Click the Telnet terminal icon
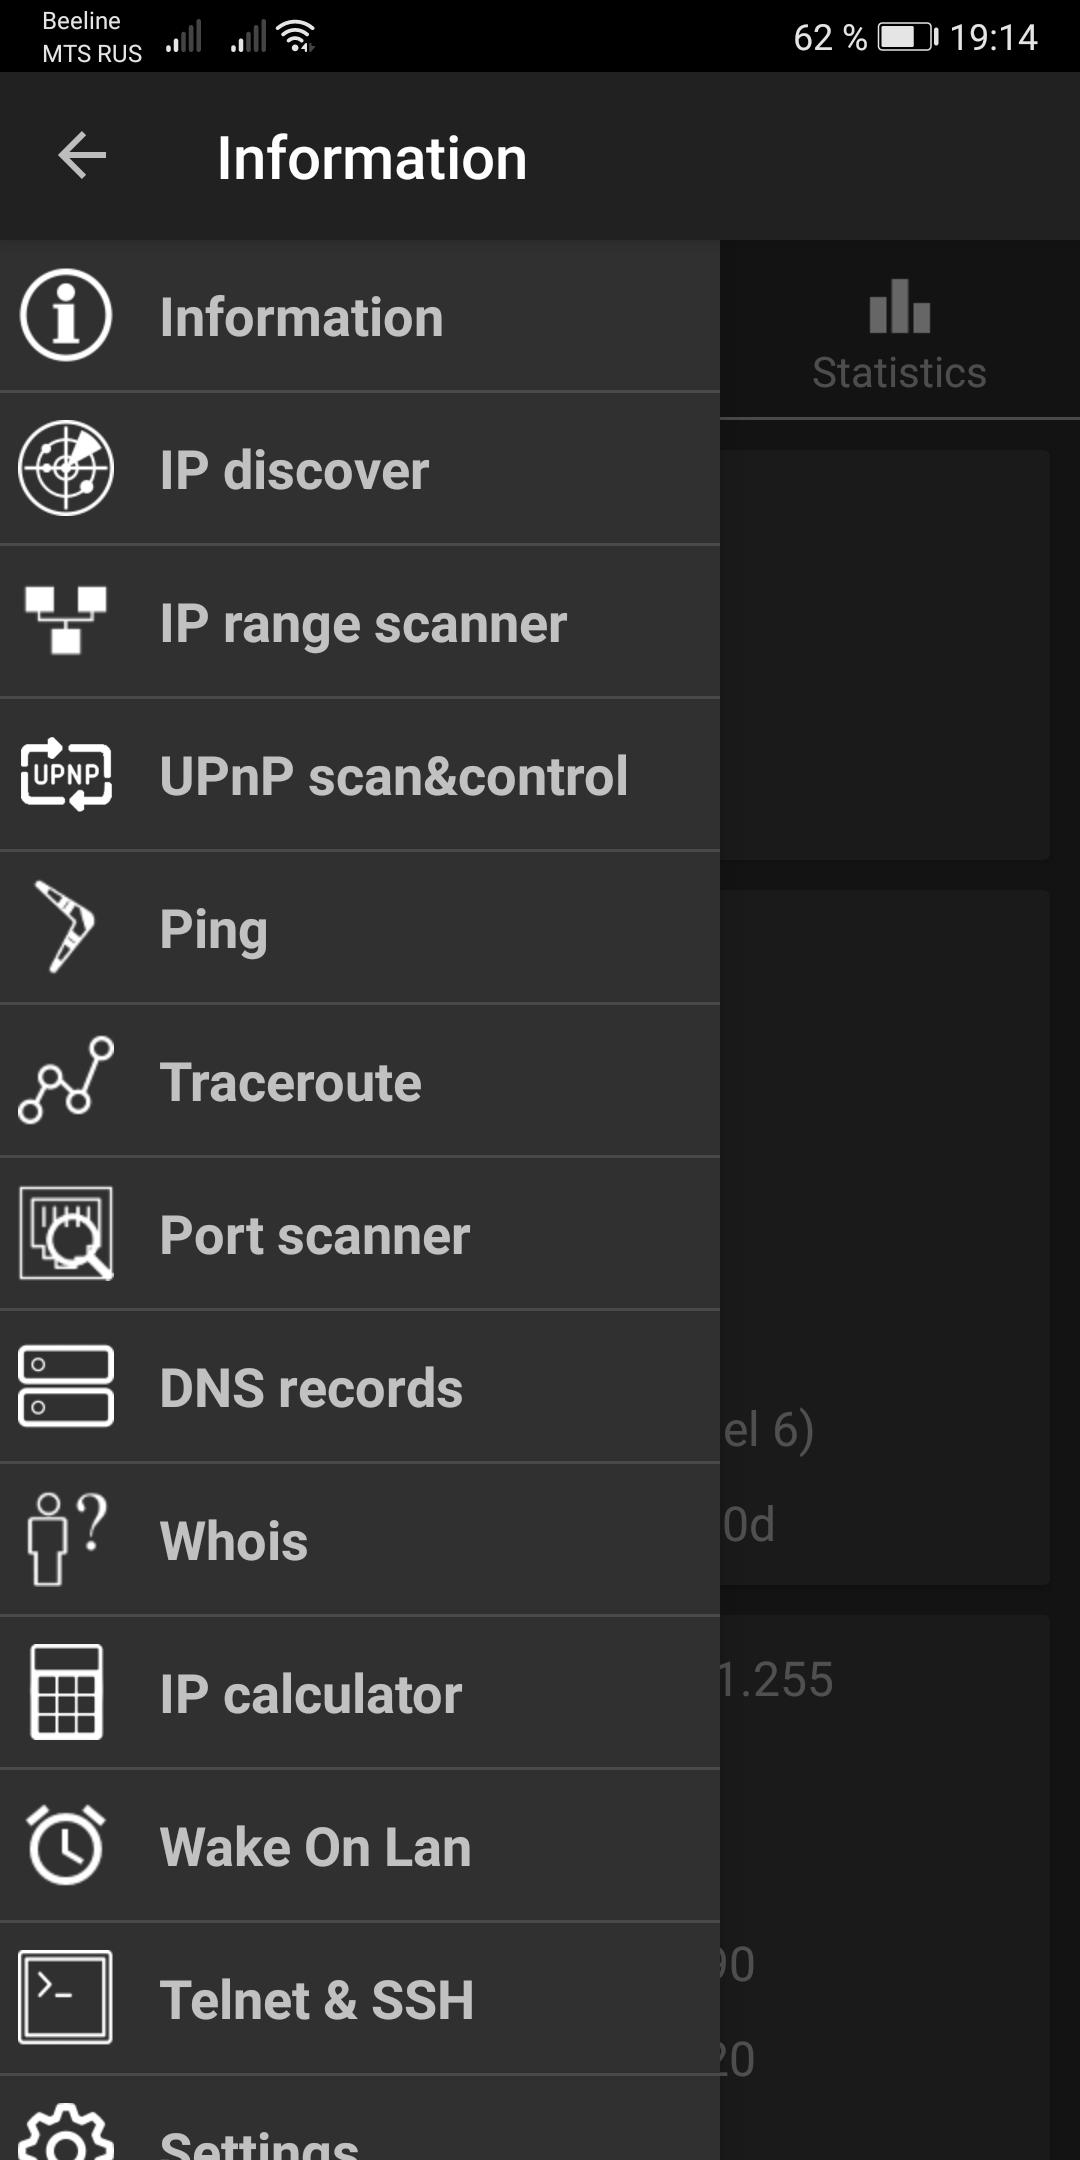This screenshot has height=2160, width=1080. click(66, 1997)
